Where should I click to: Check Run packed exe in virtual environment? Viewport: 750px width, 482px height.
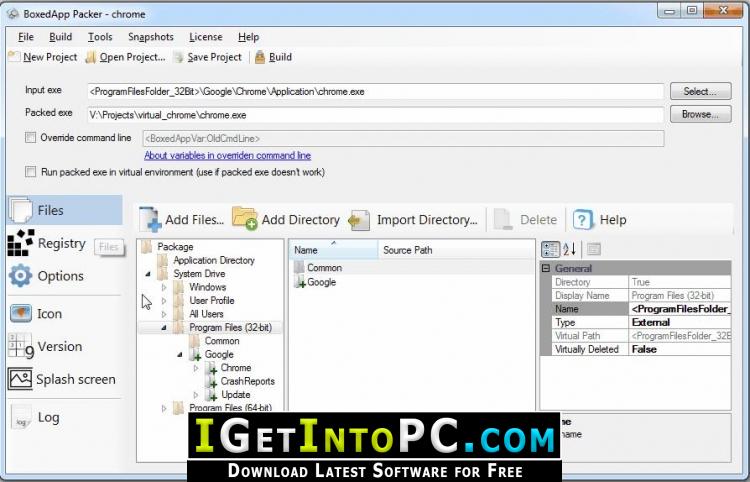[x=31, y=172]
